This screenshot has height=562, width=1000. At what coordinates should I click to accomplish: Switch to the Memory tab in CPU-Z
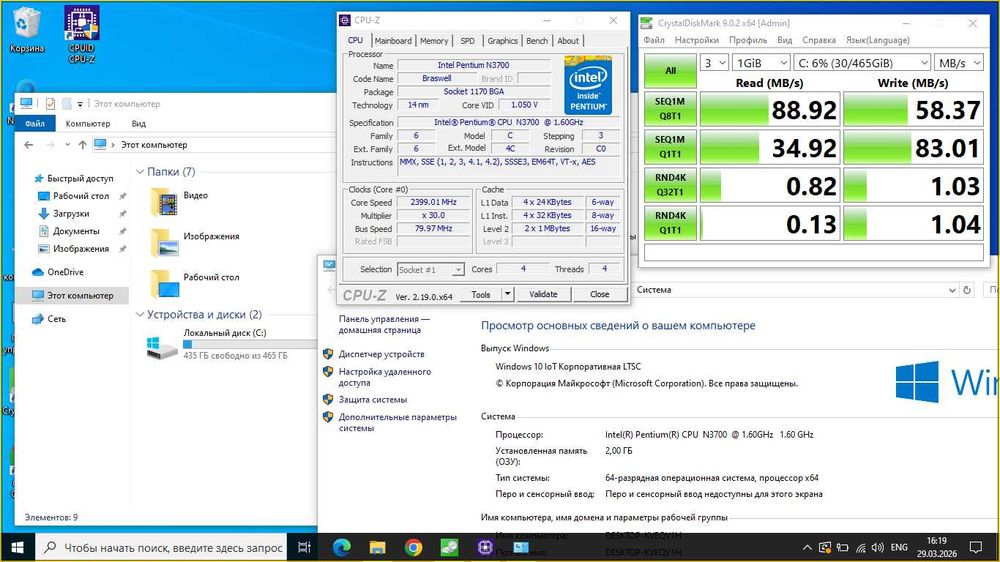[434, 41]
